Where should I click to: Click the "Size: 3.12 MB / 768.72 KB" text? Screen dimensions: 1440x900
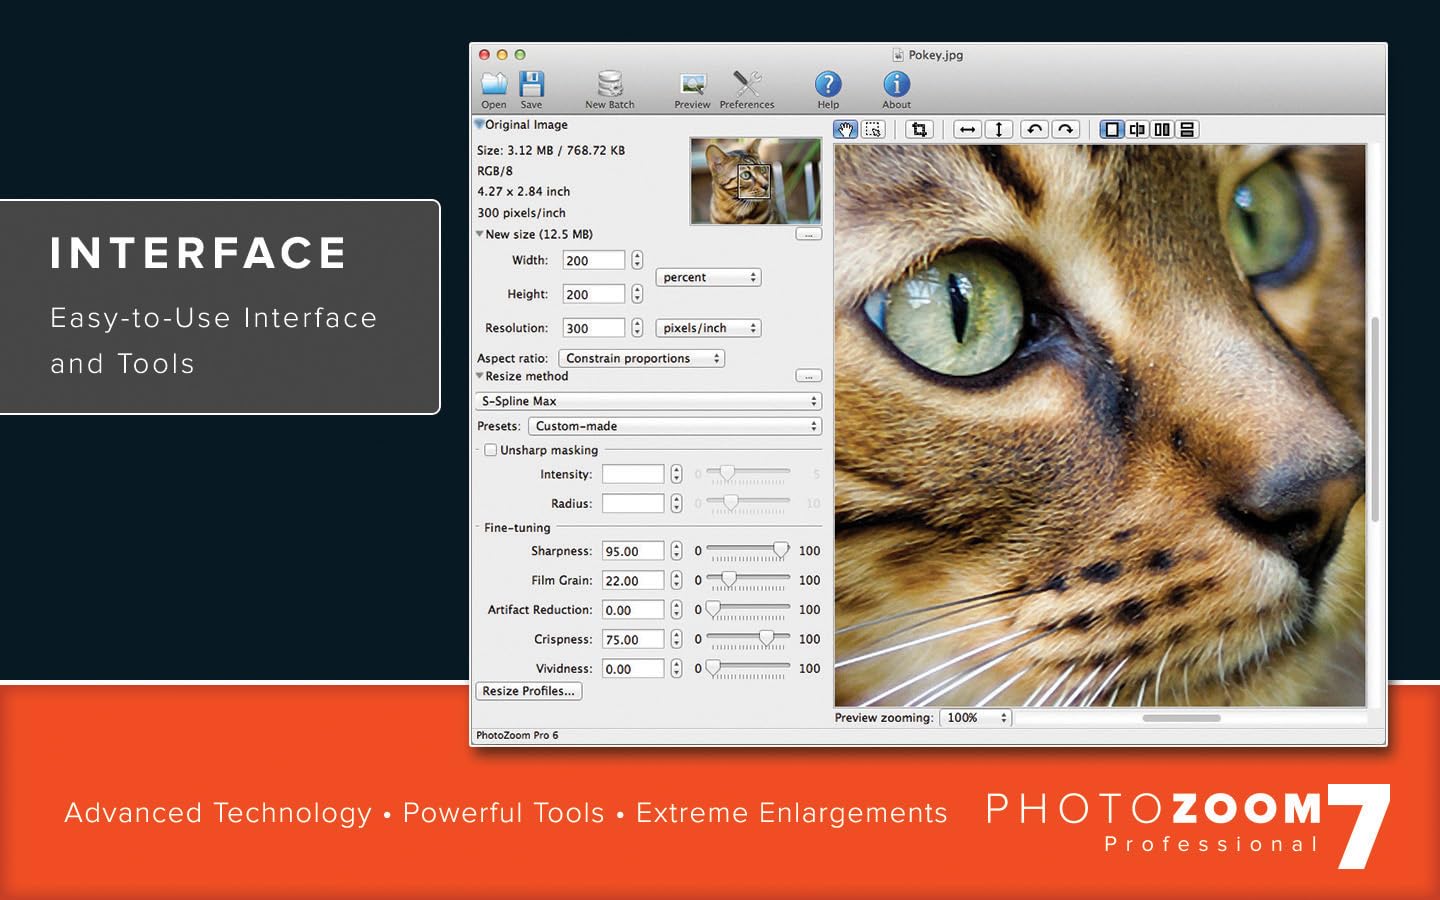click(551, 150)
